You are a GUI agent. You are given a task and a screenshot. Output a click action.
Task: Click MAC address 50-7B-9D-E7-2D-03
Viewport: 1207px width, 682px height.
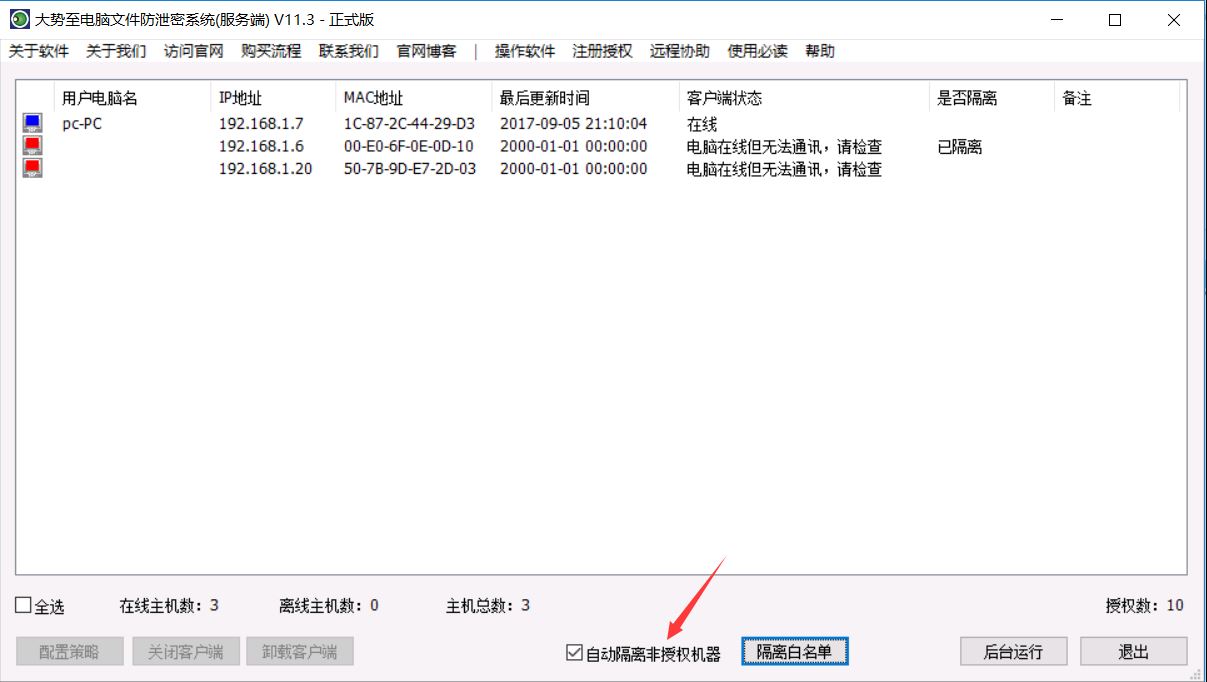point(410,169)
